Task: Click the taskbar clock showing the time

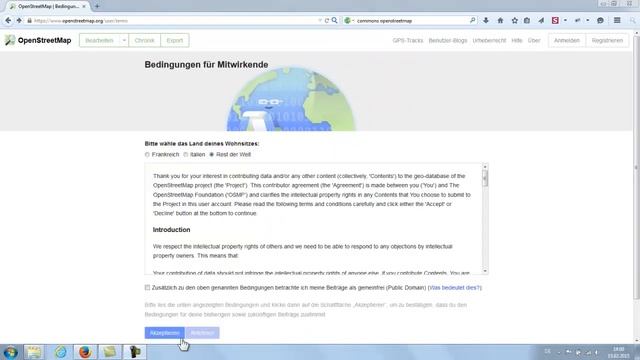Action: coord(618,352)
